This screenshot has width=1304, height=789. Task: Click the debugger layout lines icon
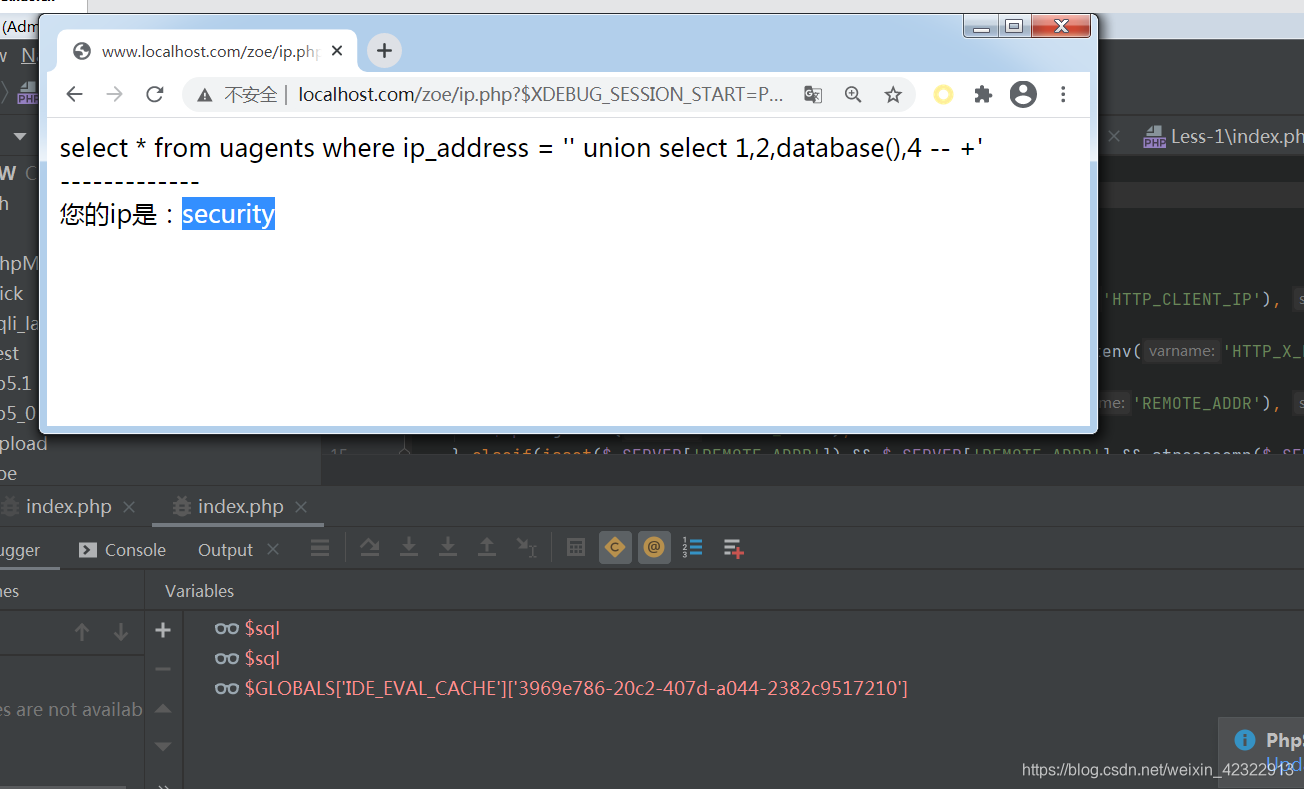[x=320, y=547]
